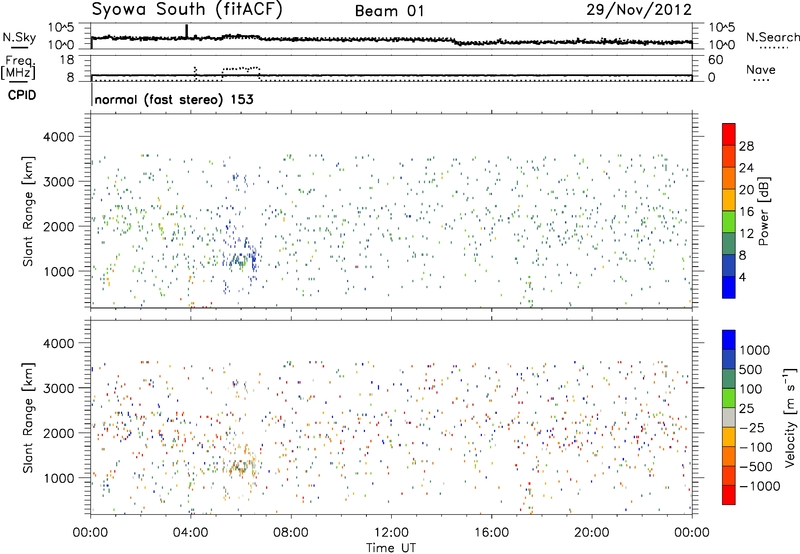This screenshot has height=554, width=800.
Task: Click the 'Time UT' axis label
Action: pyautogui.click(x=391, y=548)
